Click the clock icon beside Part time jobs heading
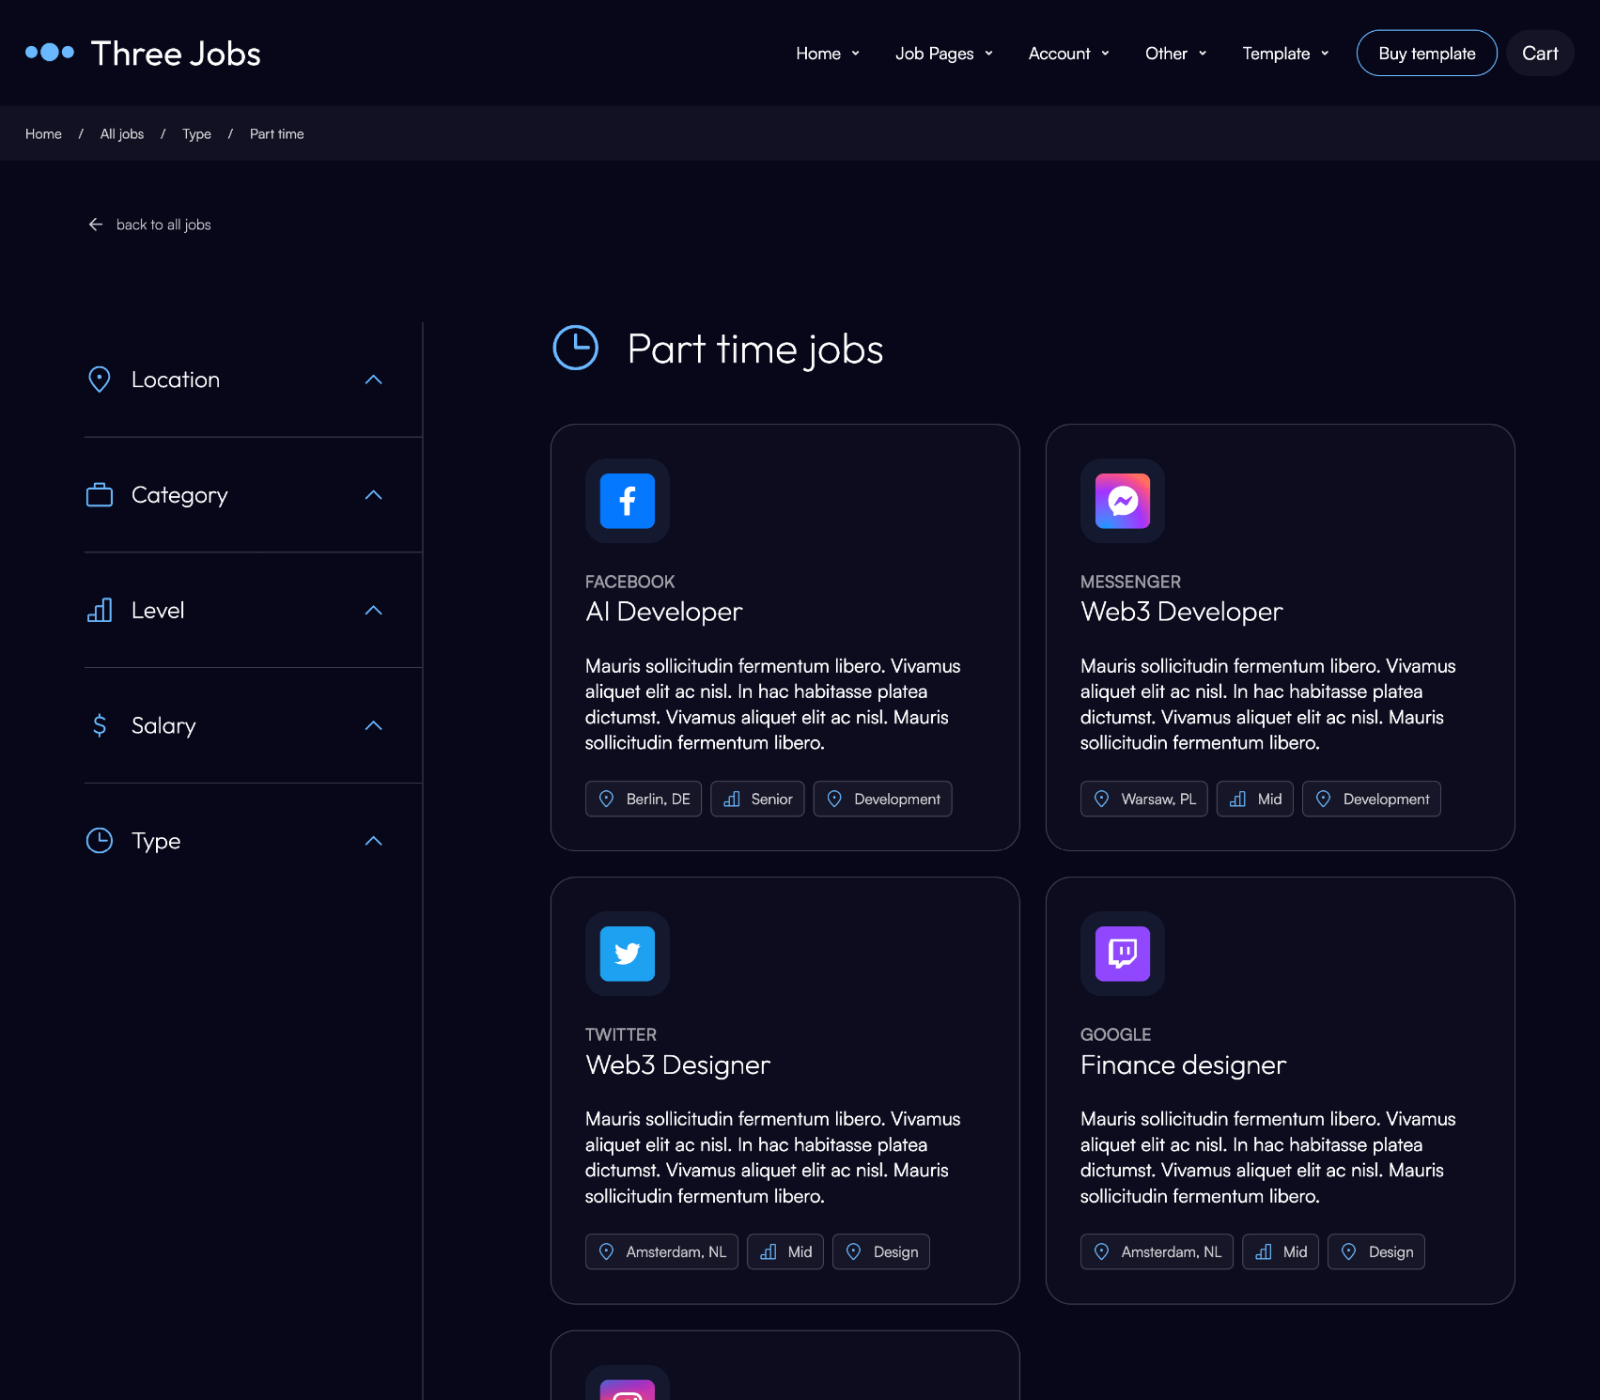This screenshot has width=1600, height=1400. [576, 348]
